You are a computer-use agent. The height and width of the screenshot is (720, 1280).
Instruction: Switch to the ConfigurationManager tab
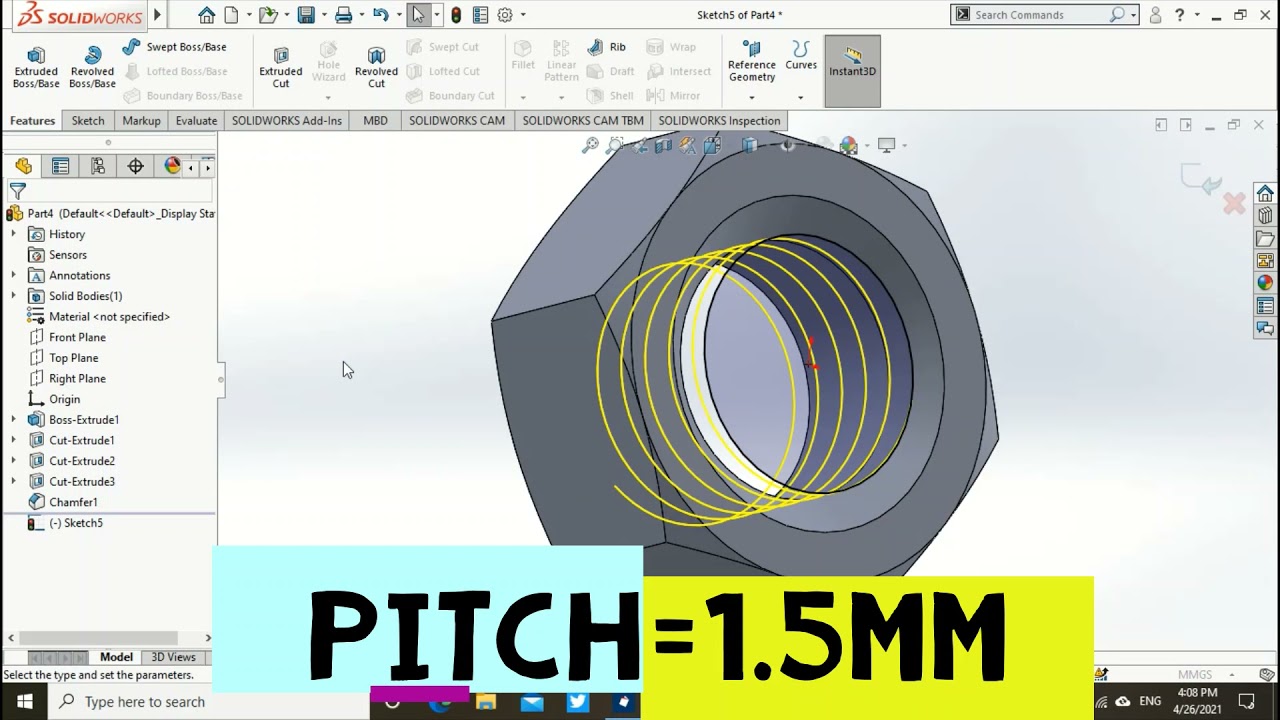98,166
